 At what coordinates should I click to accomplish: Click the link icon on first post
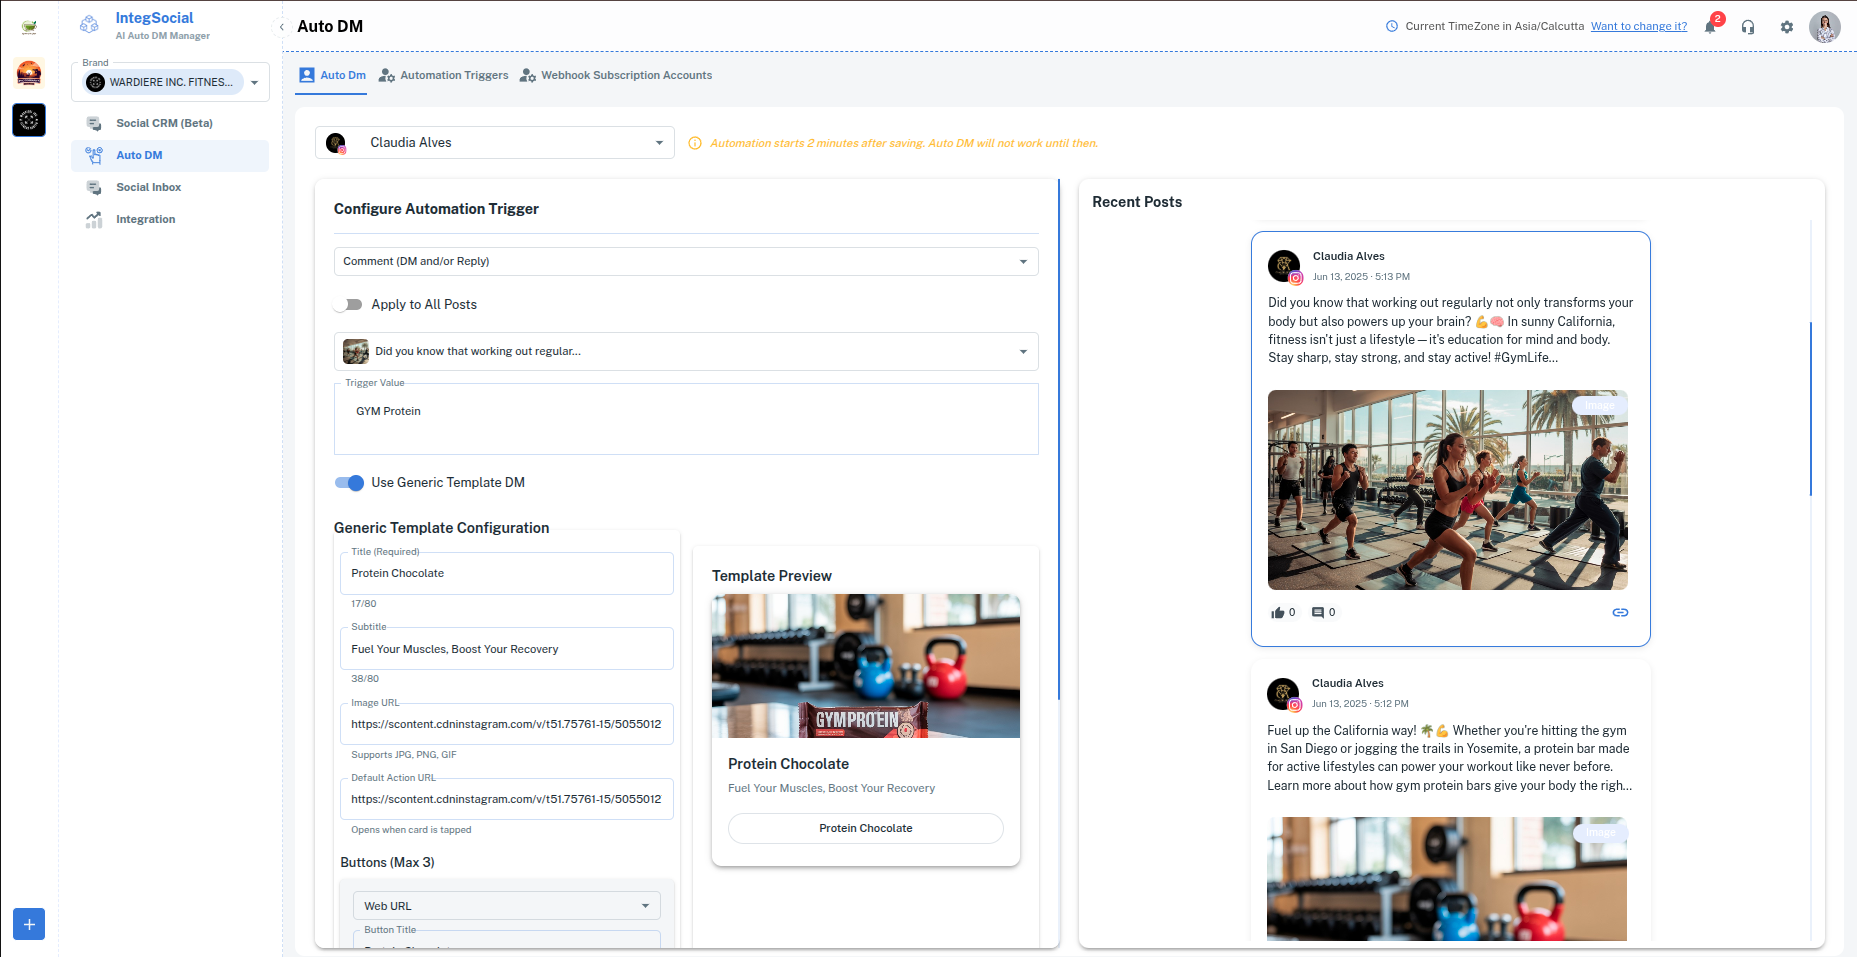pos(1620,612)
